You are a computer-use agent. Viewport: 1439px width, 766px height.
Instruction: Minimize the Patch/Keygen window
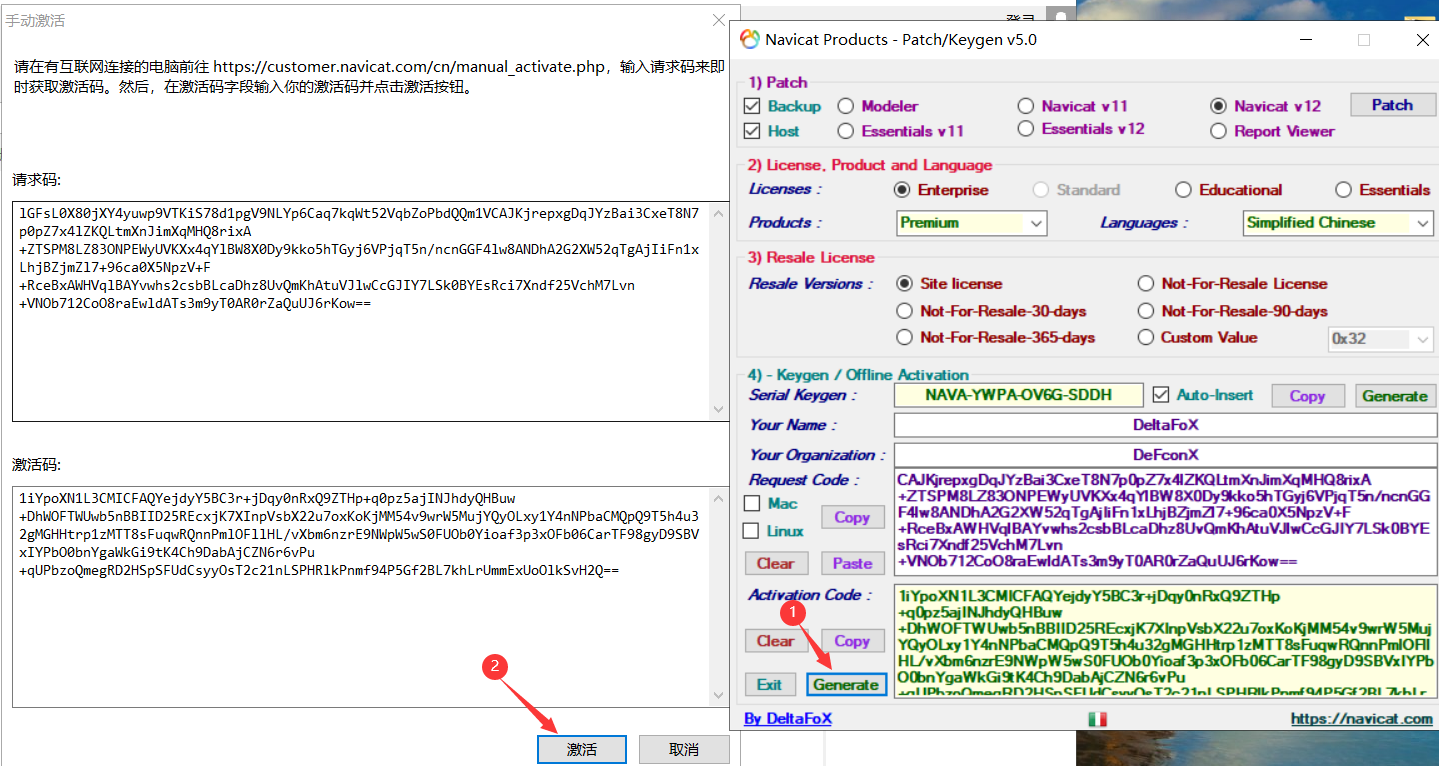tap(1306, 40)
